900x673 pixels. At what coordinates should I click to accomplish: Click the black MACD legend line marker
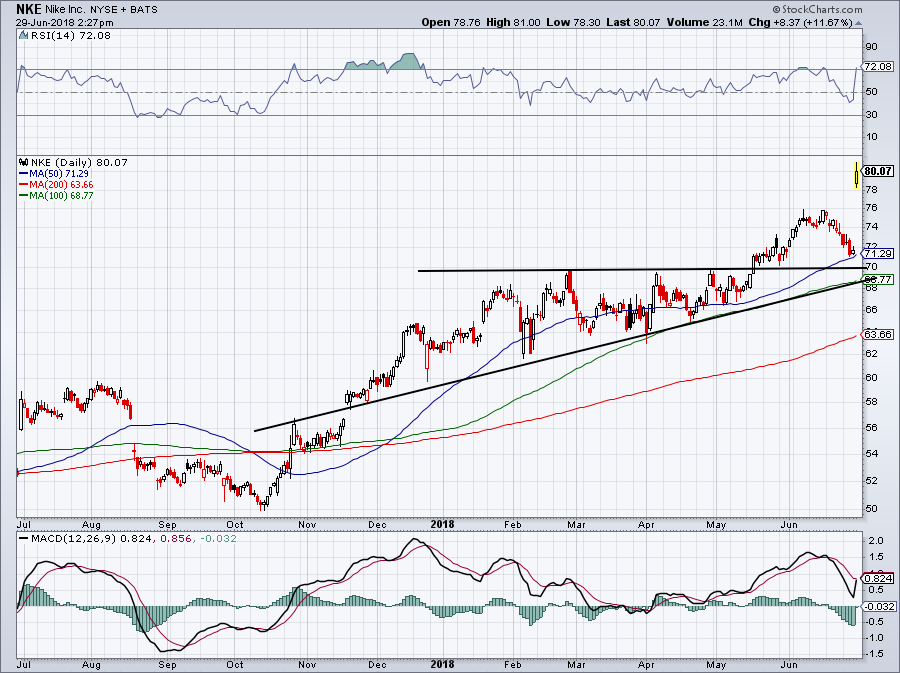coord(23,539)
